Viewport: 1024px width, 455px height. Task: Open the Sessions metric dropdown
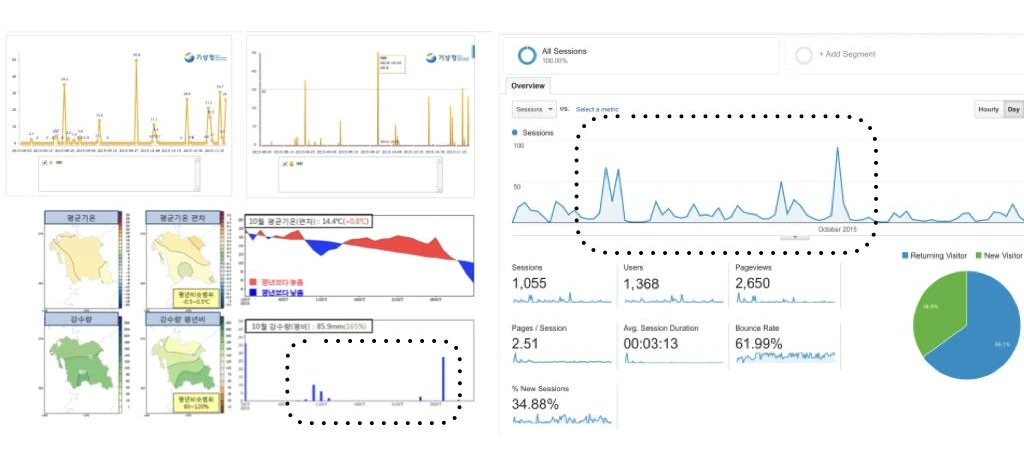tap(534, 110)
